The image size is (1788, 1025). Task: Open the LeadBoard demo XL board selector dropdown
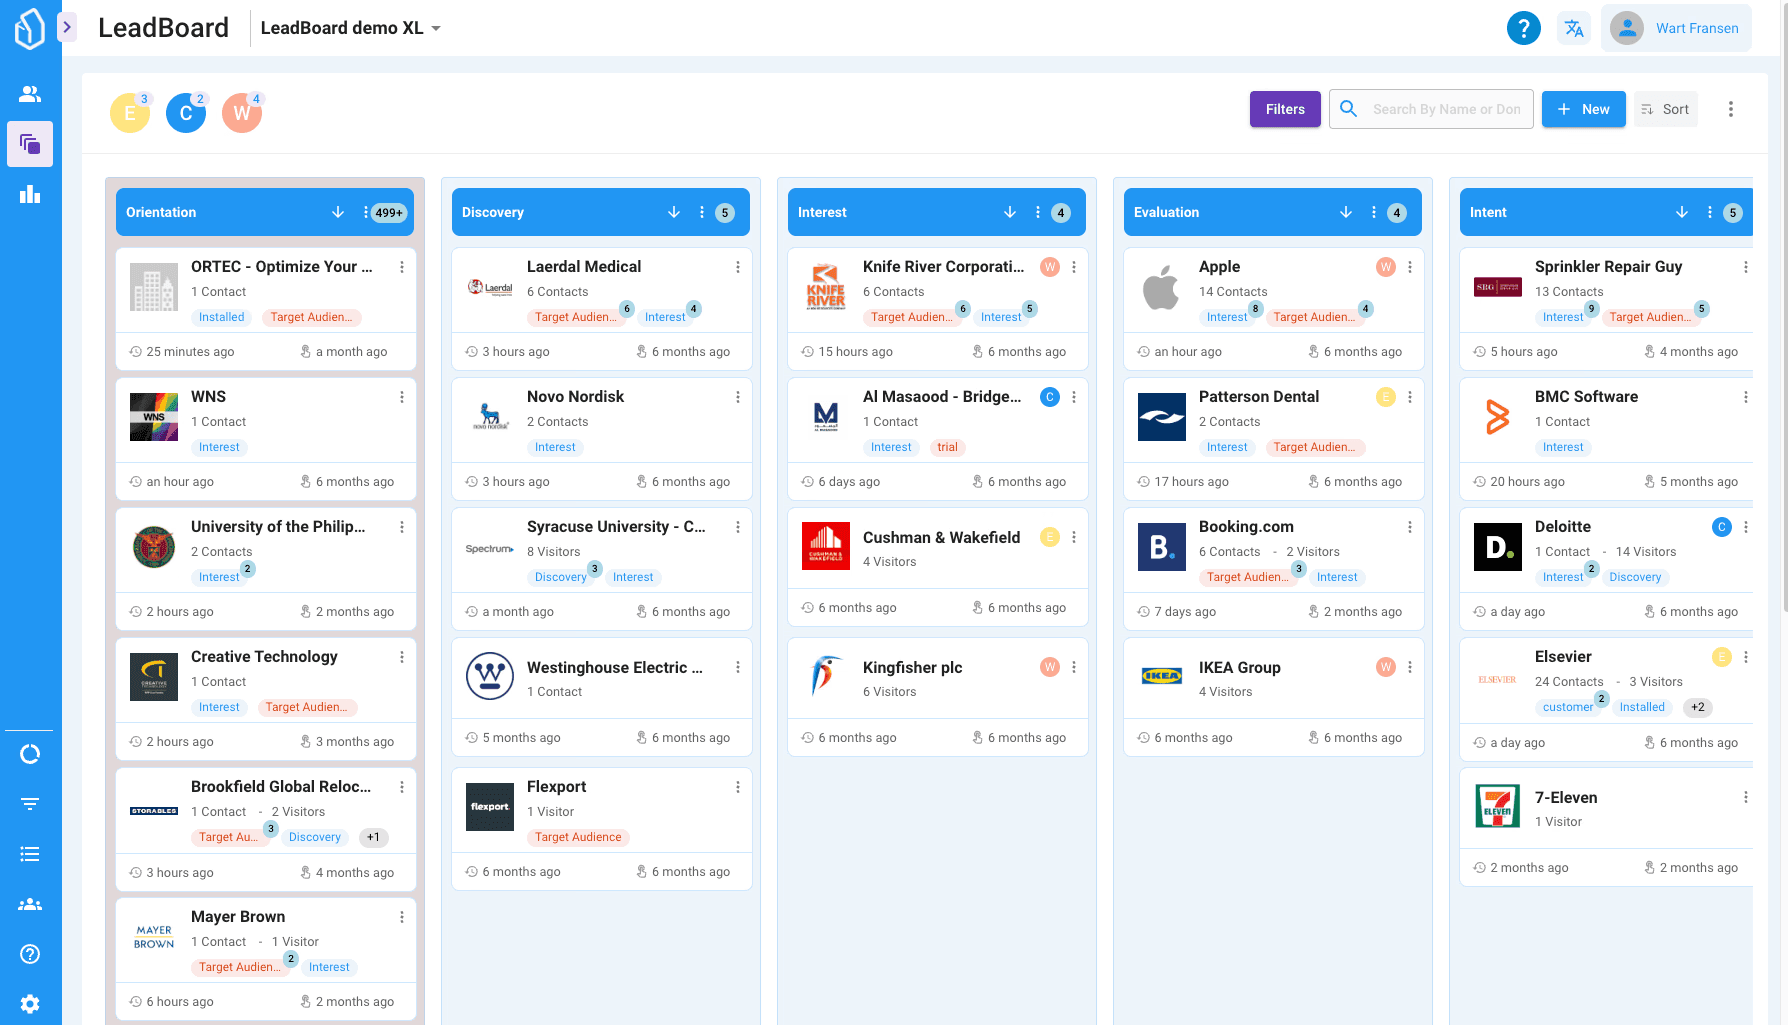coord(348,28)
